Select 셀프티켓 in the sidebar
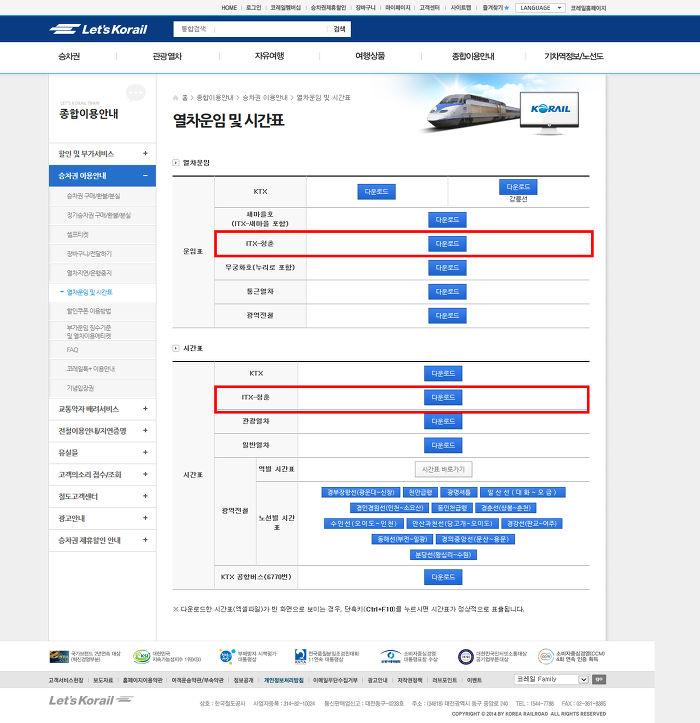This screenshot has width=700, height=723. click(x=77, y=235)
